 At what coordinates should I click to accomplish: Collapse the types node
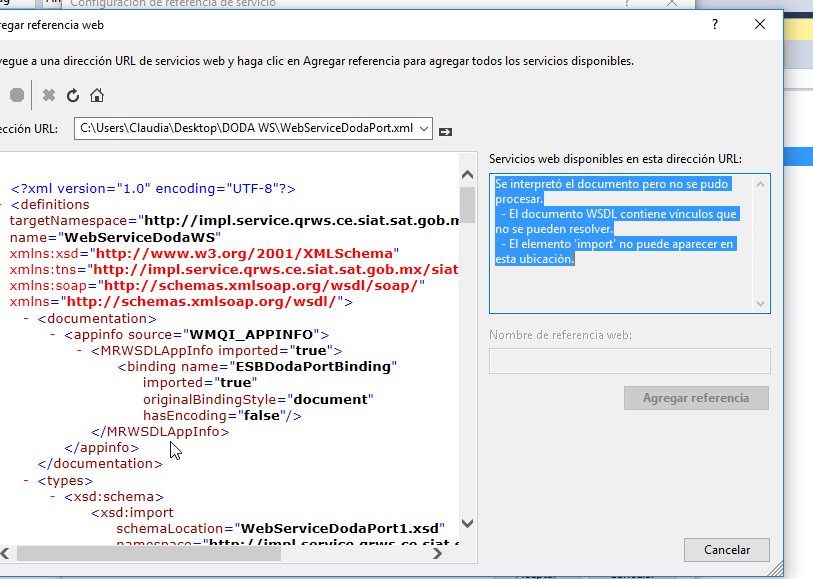[x=26, y=481]
